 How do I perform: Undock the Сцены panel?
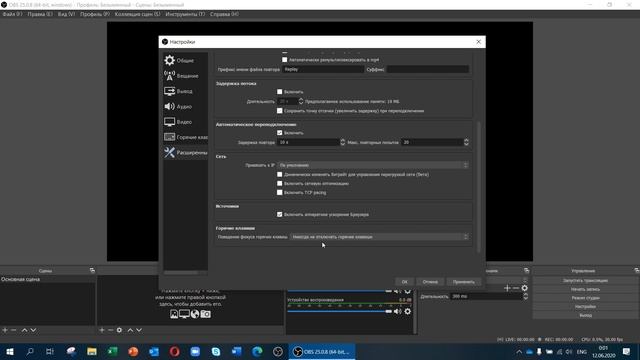click(x=92, y=271)
